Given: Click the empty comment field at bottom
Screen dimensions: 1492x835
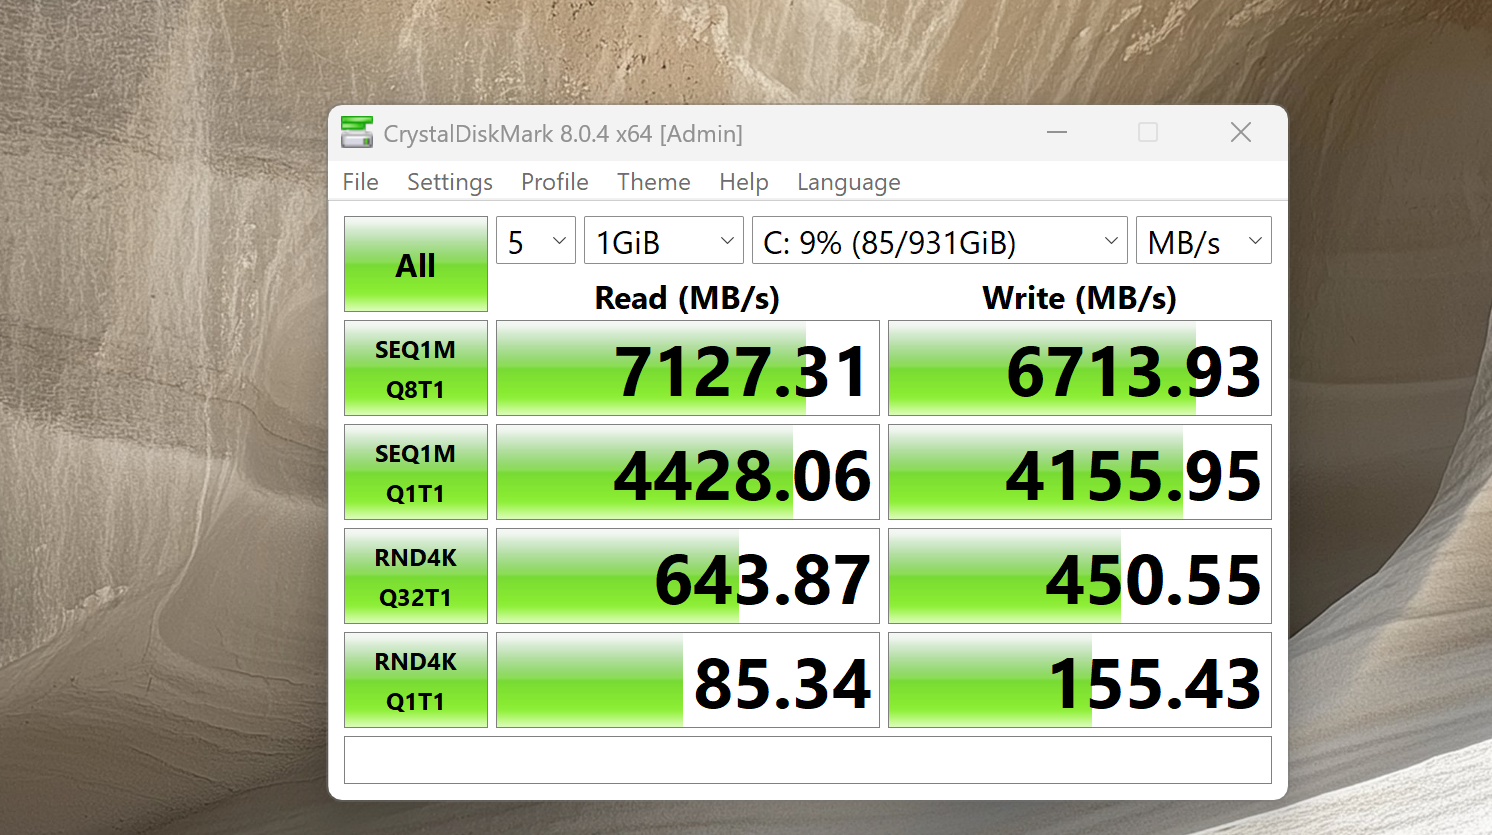Looking at the screenshot, I should (x=807, y=760).
